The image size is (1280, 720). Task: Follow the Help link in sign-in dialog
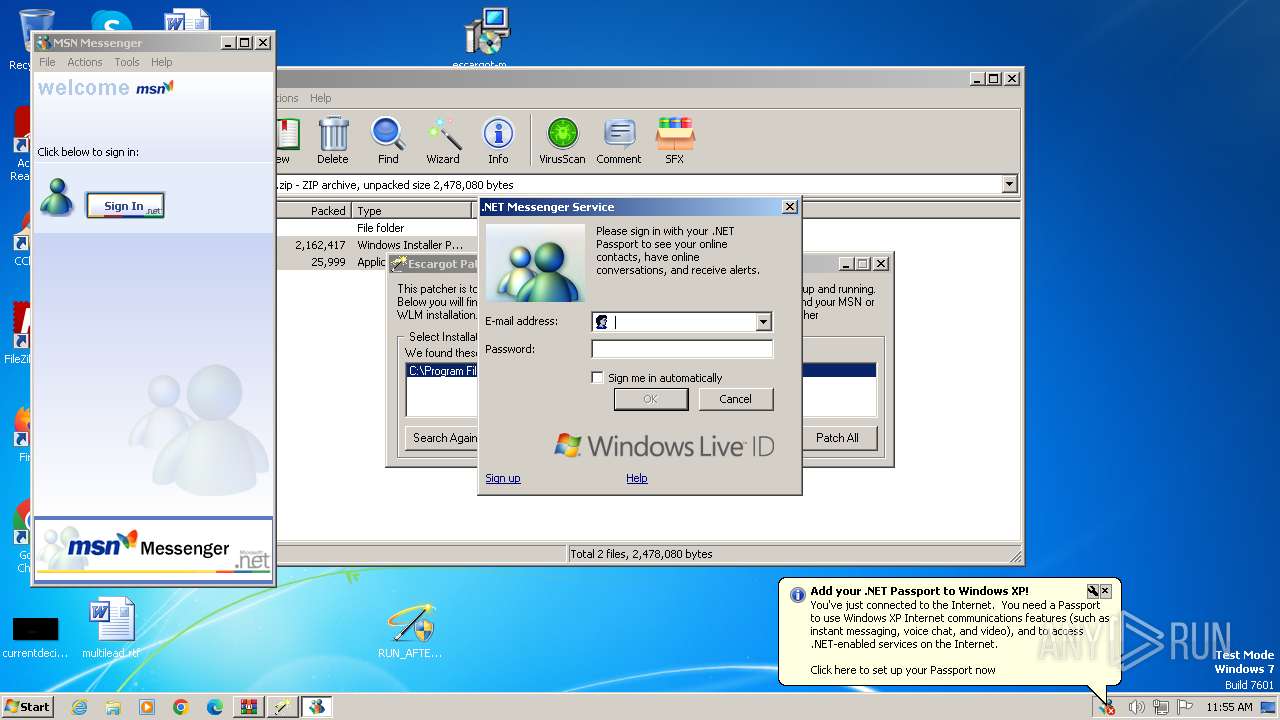click(x=637, y=478)
